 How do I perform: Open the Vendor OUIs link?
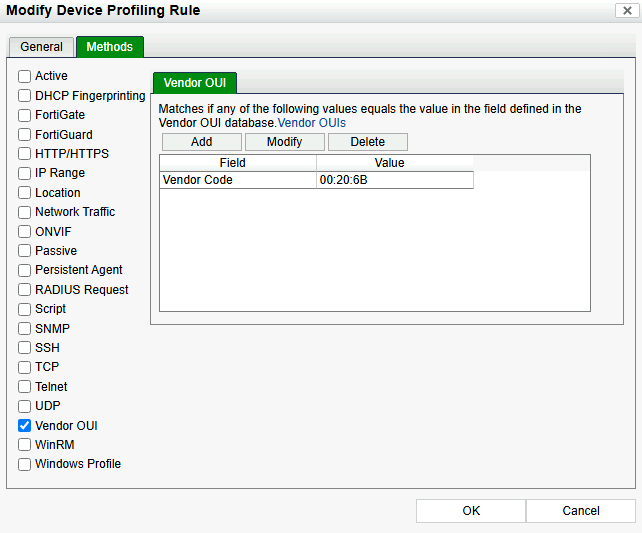click(311, 123)
